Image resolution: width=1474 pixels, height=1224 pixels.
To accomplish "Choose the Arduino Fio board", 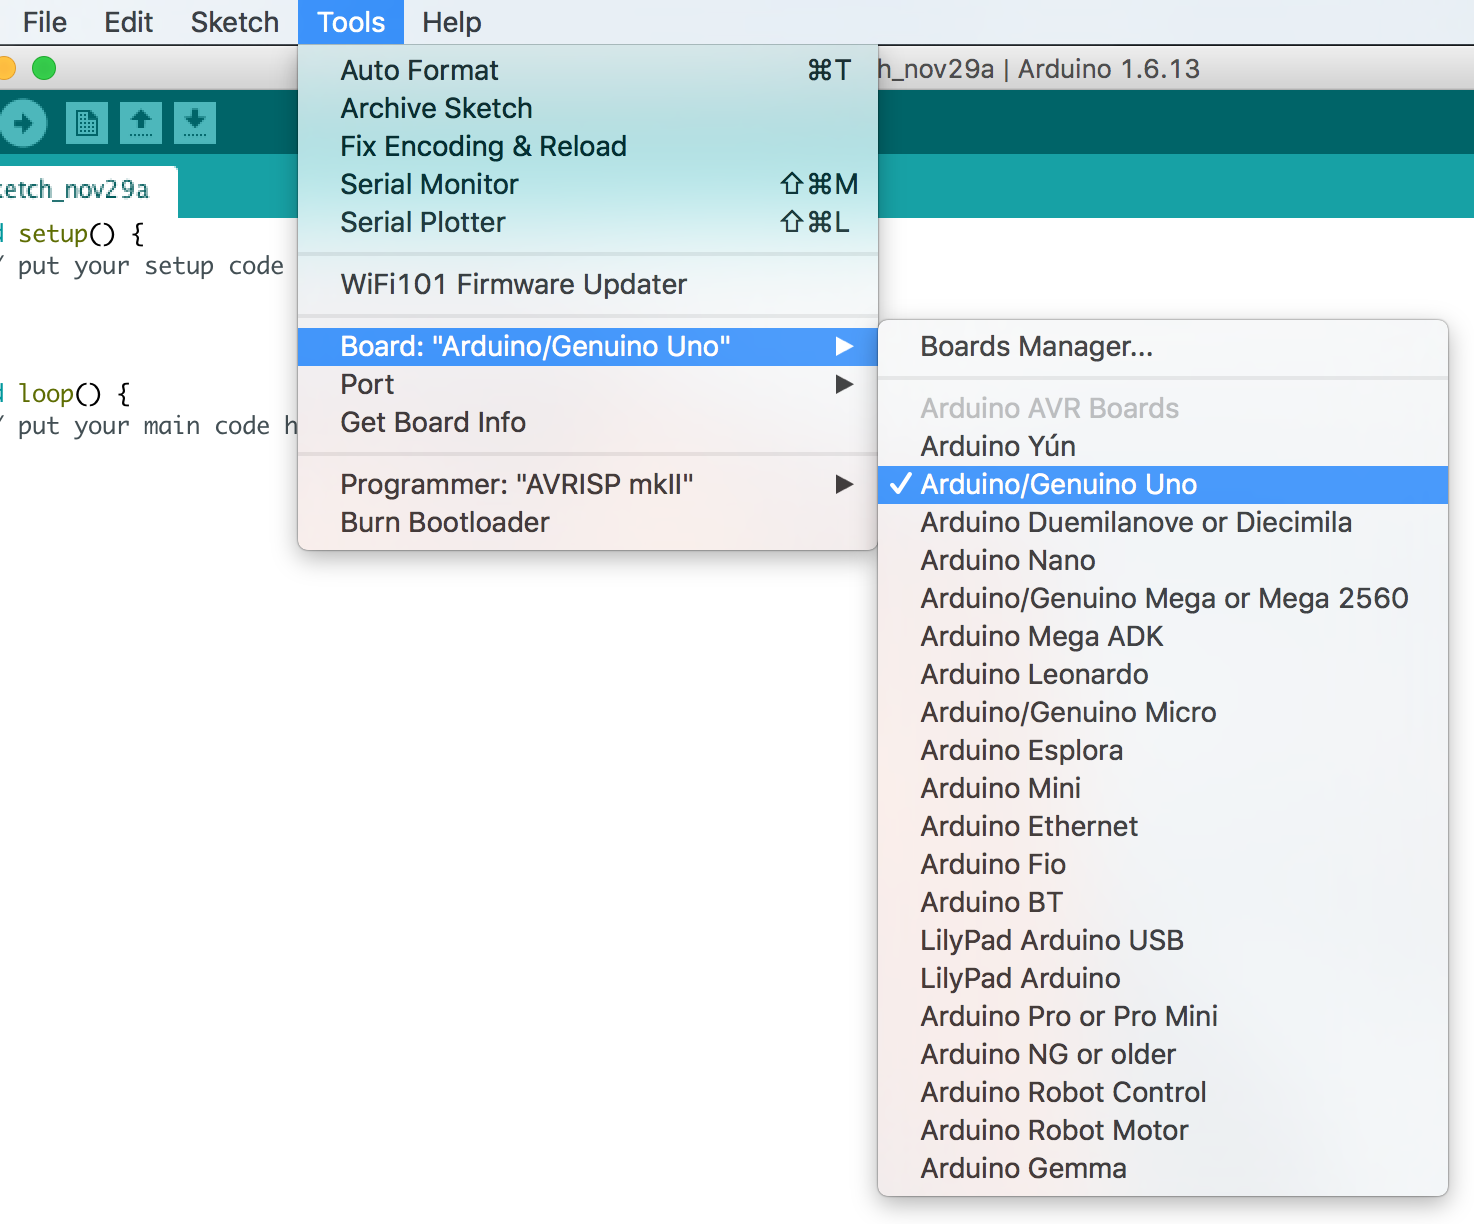I will pyautogui.click(x=1163, y=864).
